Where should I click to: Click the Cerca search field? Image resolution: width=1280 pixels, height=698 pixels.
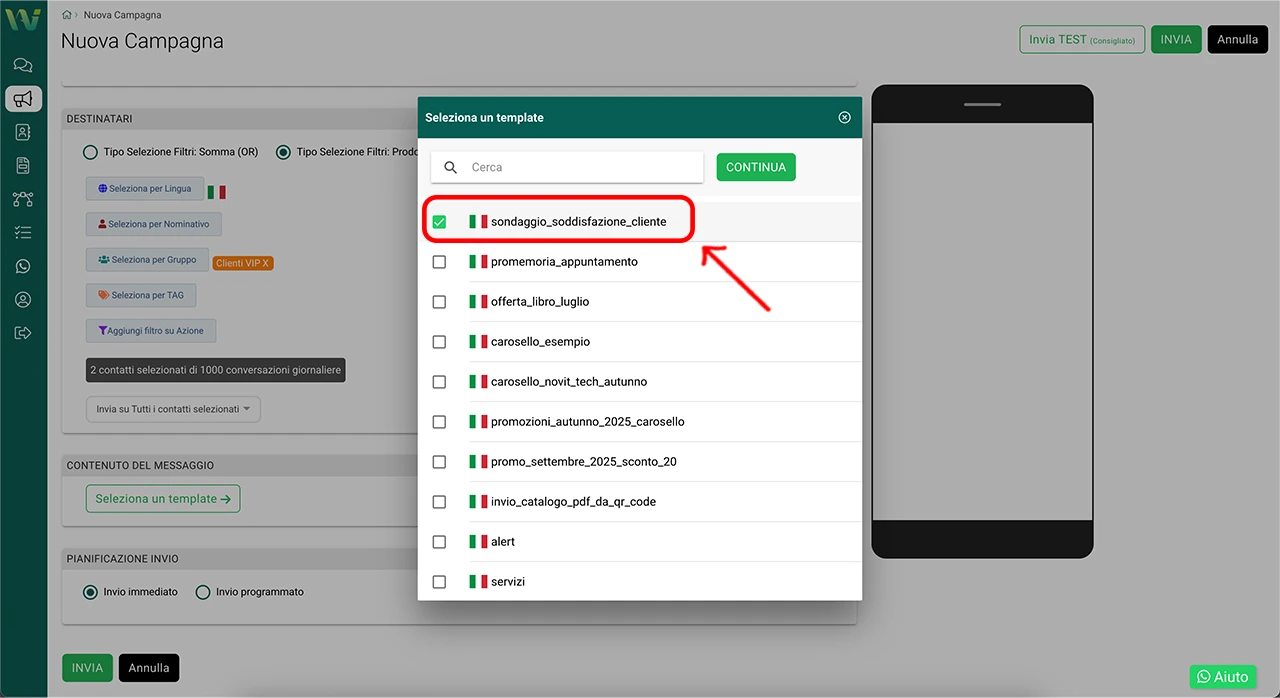click(x=567, y=167)
